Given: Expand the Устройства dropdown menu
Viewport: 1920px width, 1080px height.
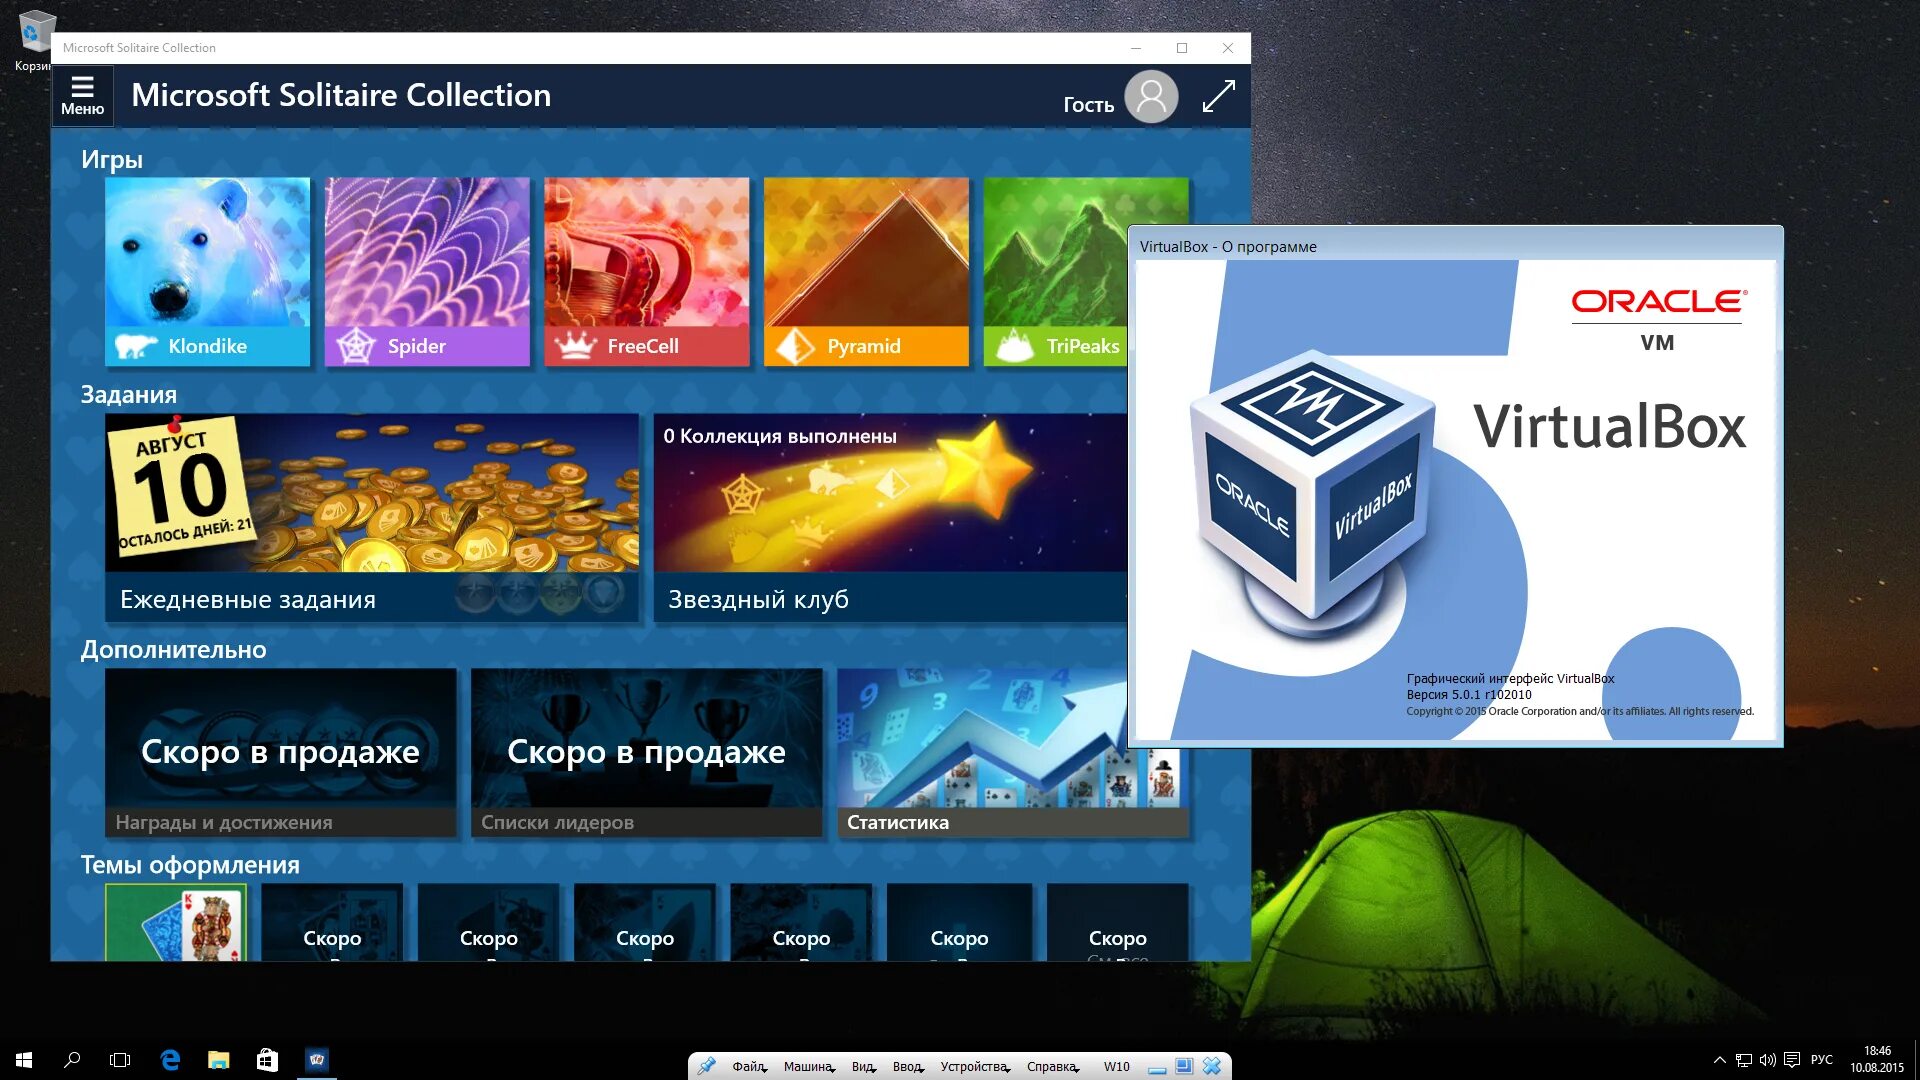Looking at the screenshot, I should pos(974,1067).
